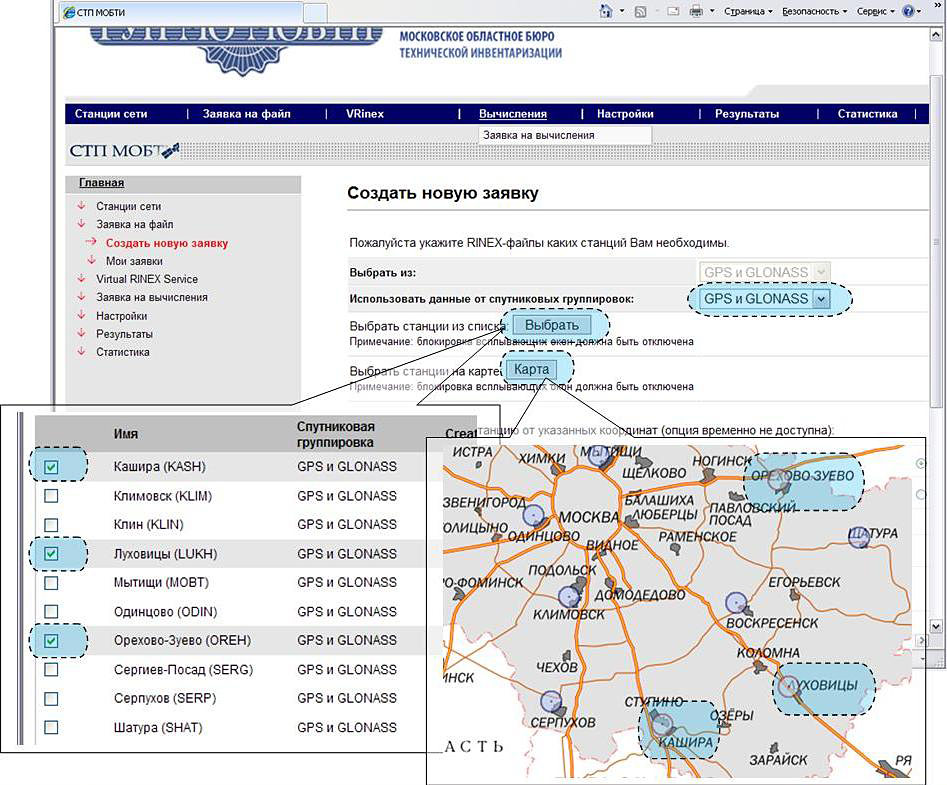The image size is (947, 785).
Task: Toggle the Климовск (KLIM) checkbox
Action: [51, 496]
